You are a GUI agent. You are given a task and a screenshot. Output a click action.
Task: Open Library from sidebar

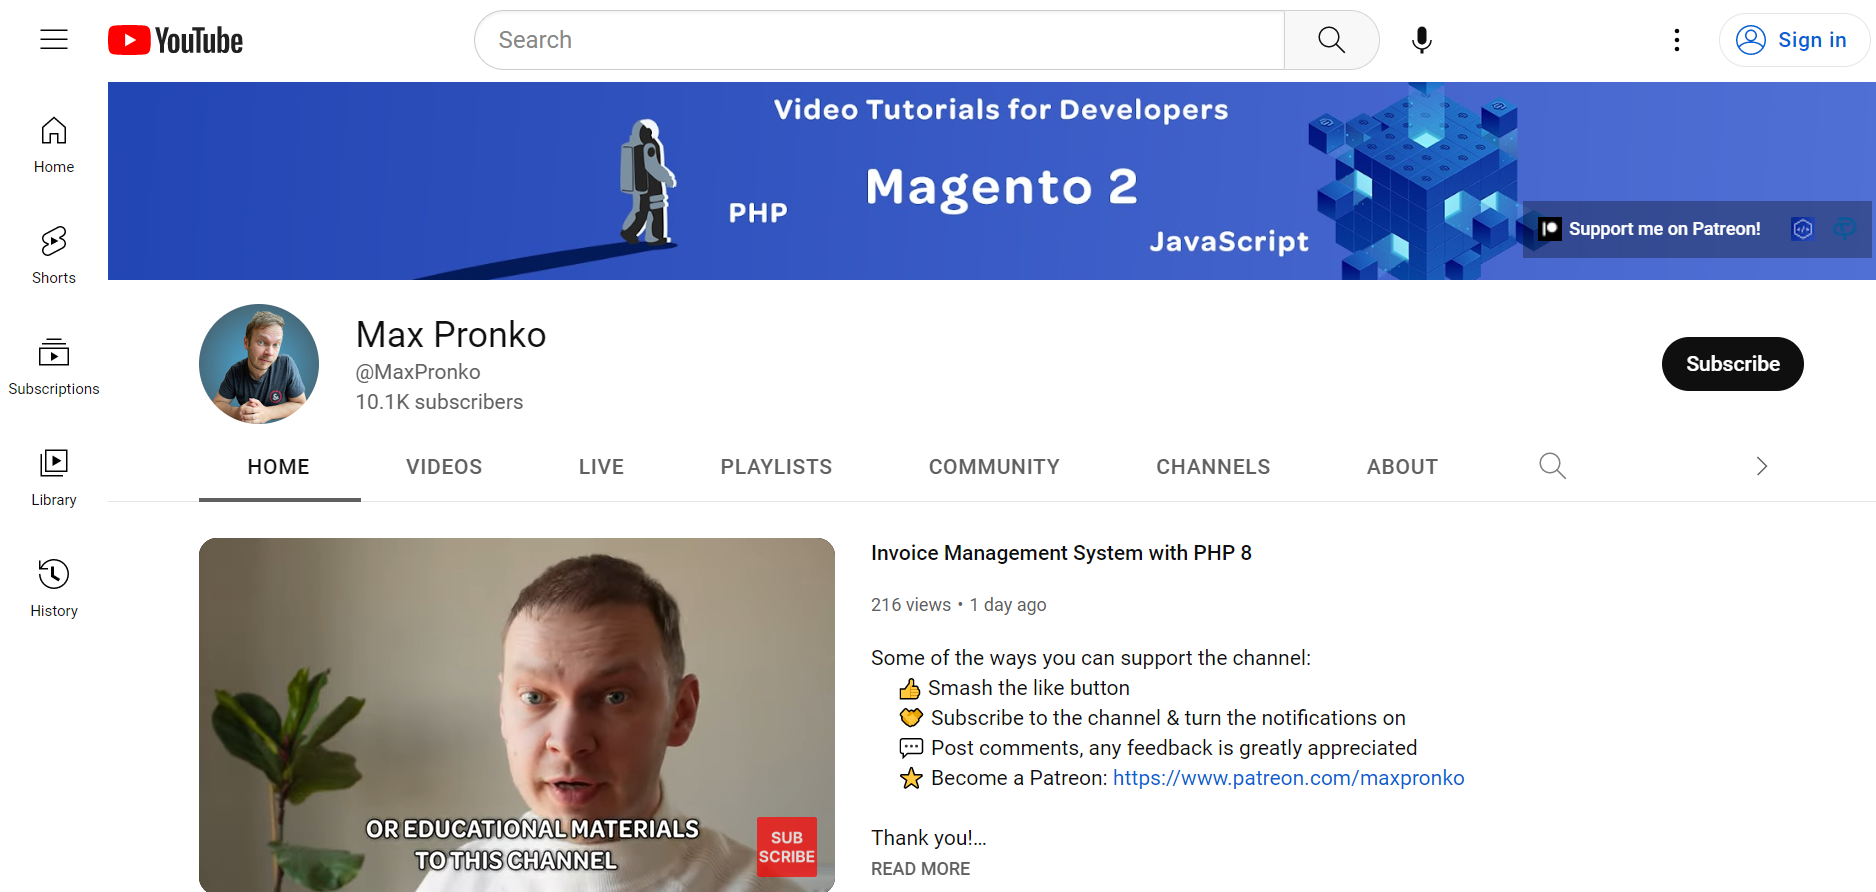pos(54,478)
